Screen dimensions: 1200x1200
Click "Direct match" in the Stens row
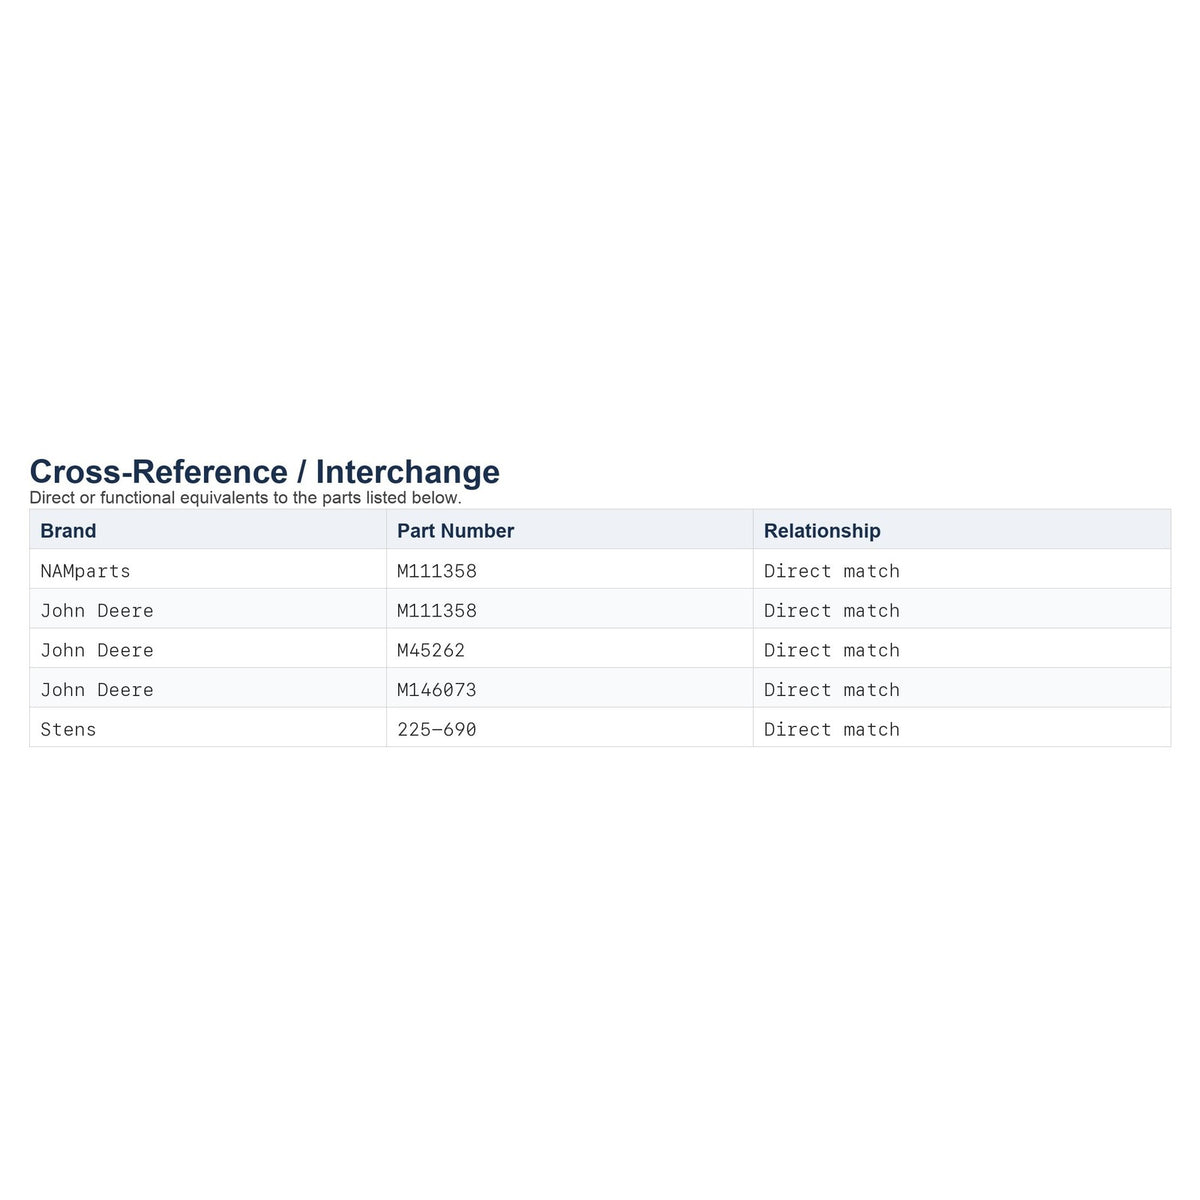click(x=832, y=730)
